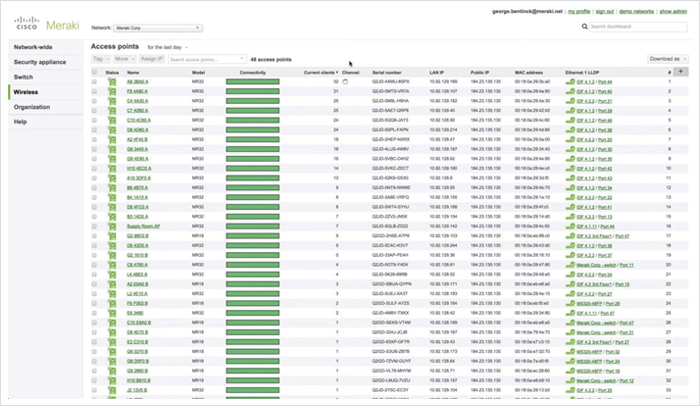Click the connectivity bar in row 1

point(253,82)
